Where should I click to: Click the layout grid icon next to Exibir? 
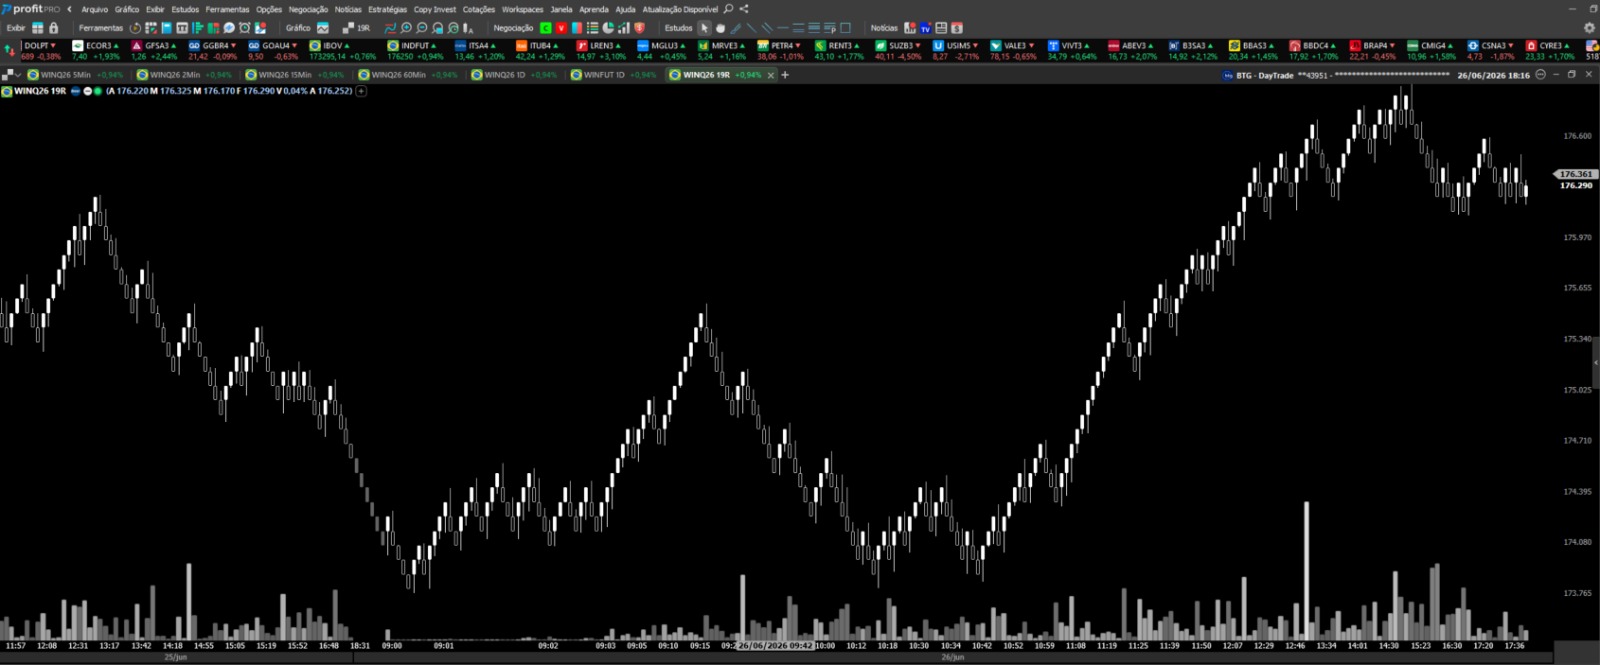point(38,28)
